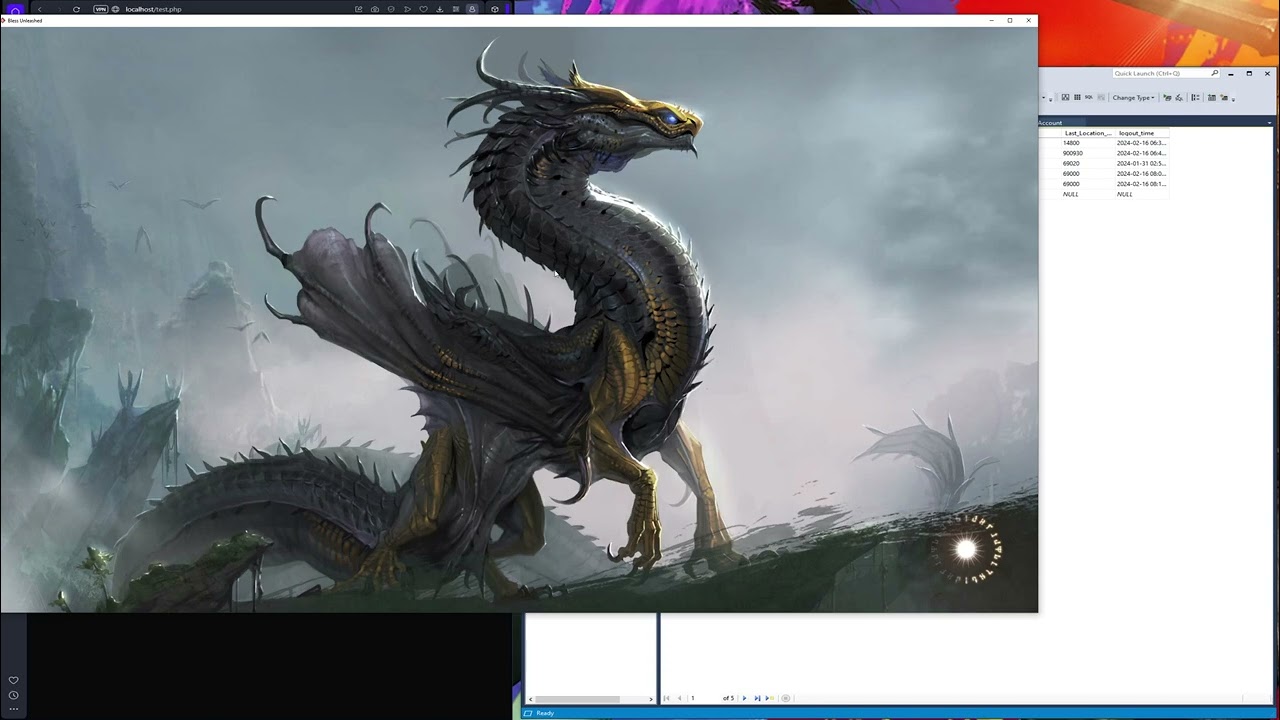1280x720 pixels.
Task: Click the Add Group By toolbar icon
Action: click(x=1196, y=98)
